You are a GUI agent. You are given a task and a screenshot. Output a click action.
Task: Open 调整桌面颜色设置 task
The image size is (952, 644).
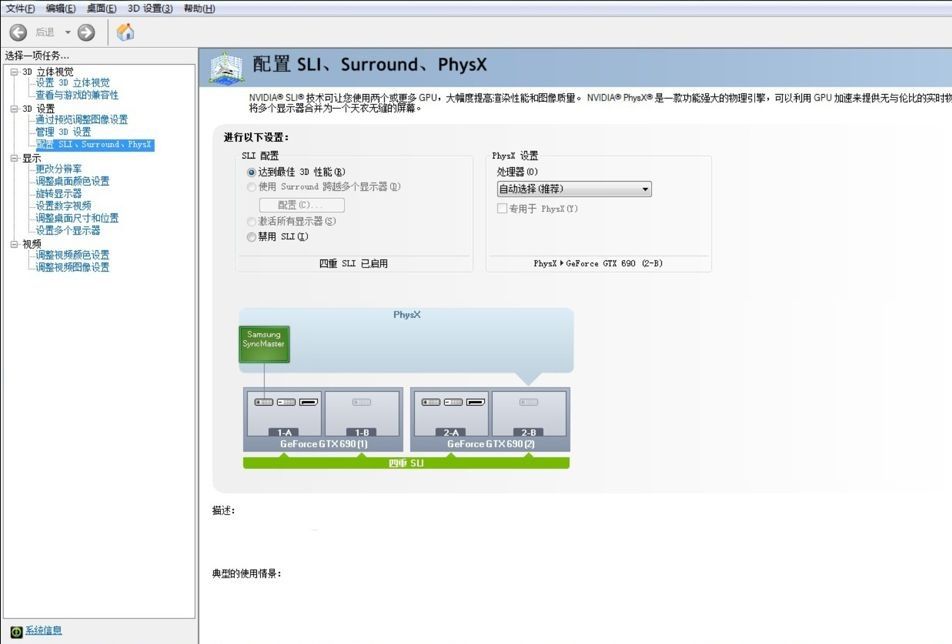pyautogui.click(x=72, y=181)
